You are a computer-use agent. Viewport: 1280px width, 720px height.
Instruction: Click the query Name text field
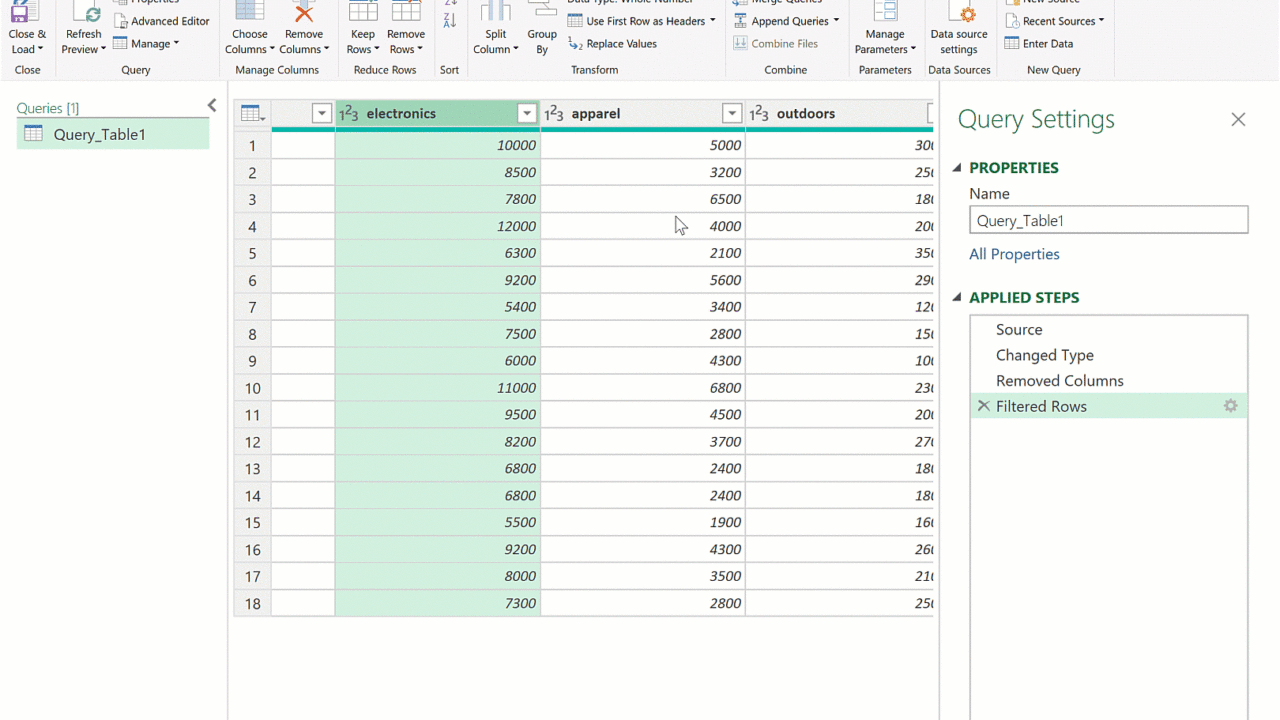point(1108,221)
